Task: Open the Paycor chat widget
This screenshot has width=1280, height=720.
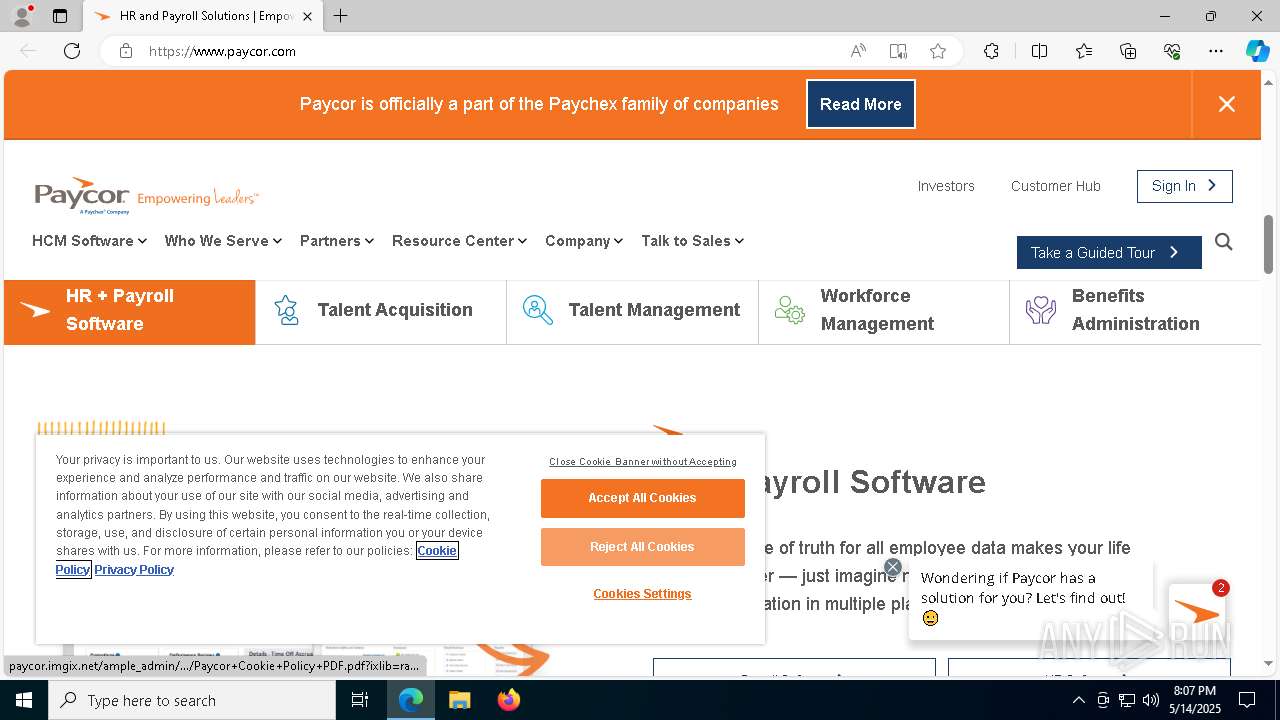Action: pos(1197,612)
